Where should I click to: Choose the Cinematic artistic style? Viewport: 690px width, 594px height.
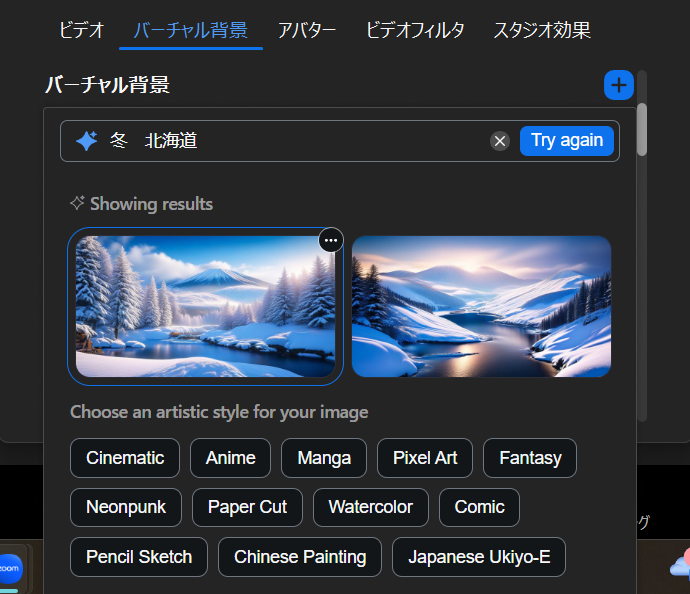(125, 458)
